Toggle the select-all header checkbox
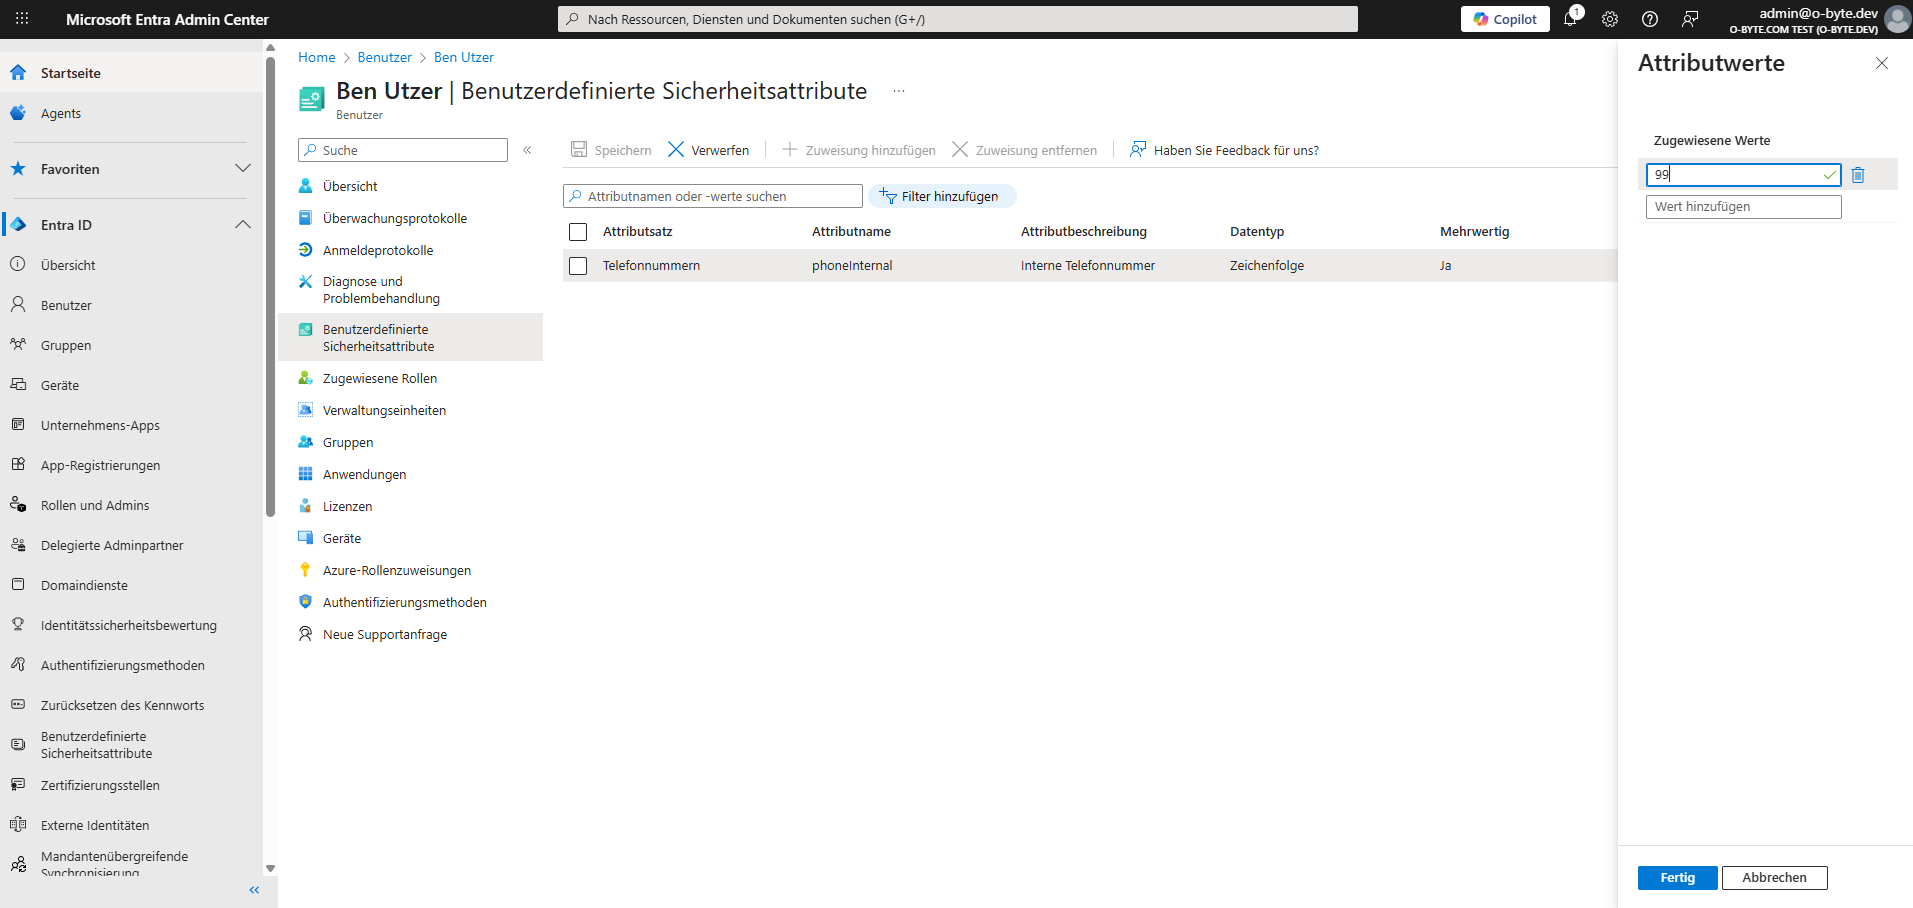Viewport: 1913px width, 908px height. coord(578,232)
